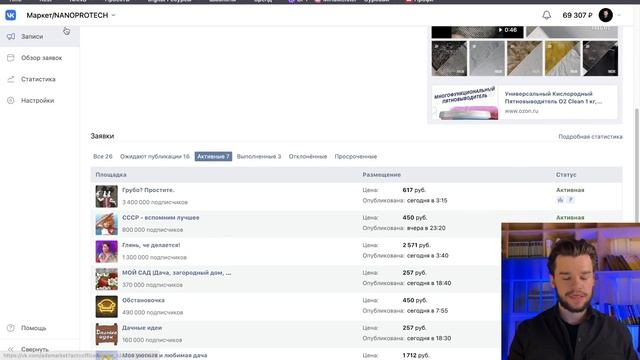Viewport: 640px width, 360px height.
Task: Switch to the Все 26 tab
Action: (x=102, y=156)
